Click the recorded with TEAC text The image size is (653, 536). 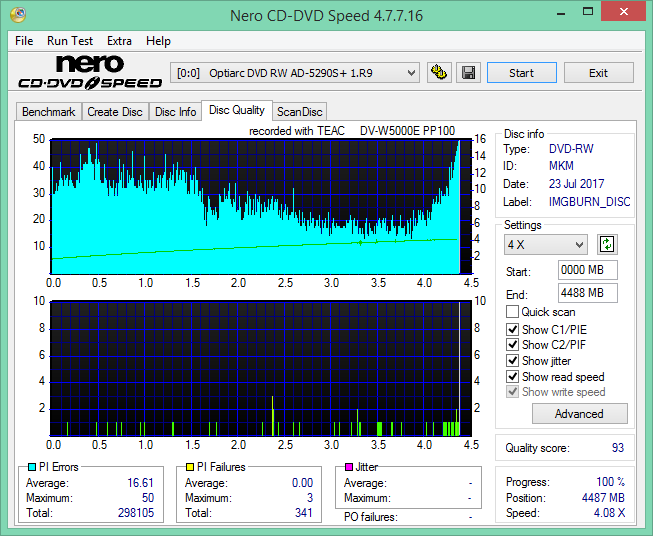click(352, 131)
